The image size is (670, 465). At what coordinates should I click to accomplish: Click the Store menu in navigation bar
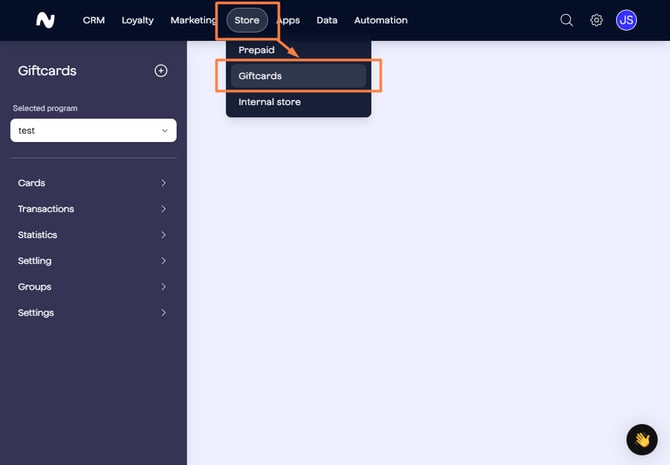[247, 20]
